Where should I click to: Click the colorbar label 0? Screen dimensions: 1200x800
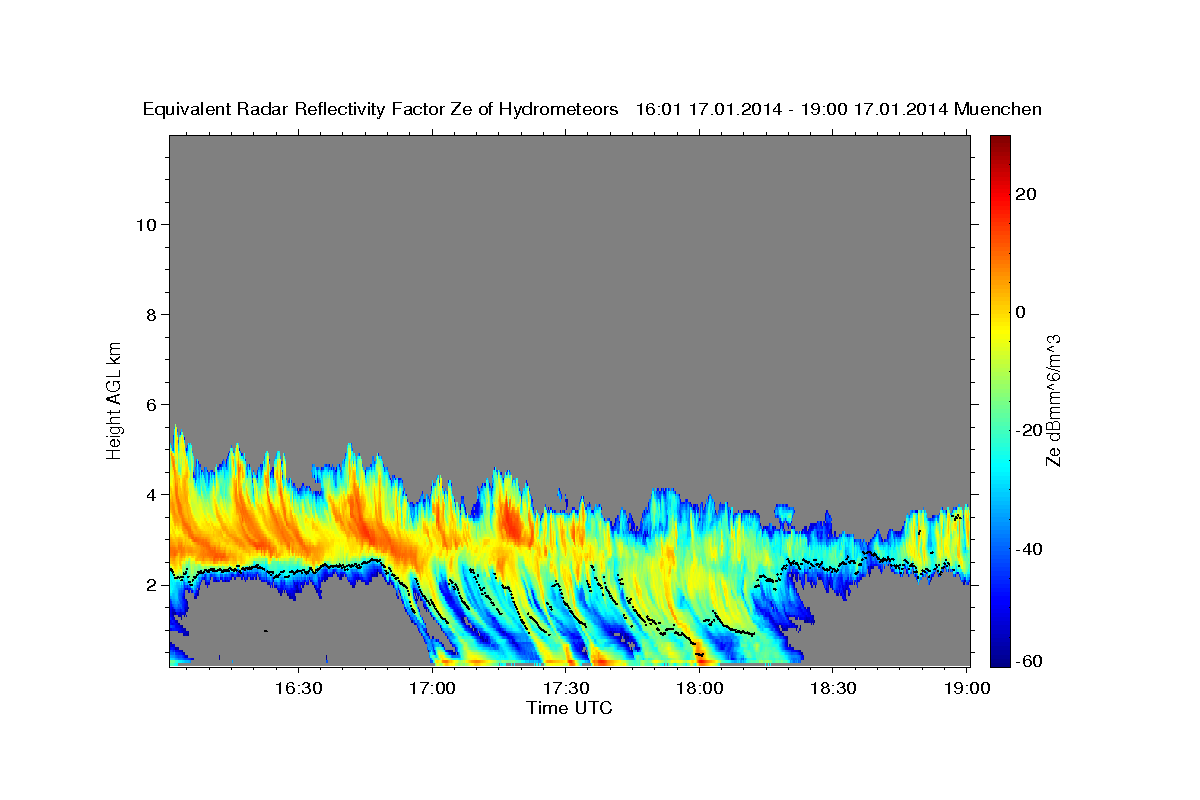1021,312
